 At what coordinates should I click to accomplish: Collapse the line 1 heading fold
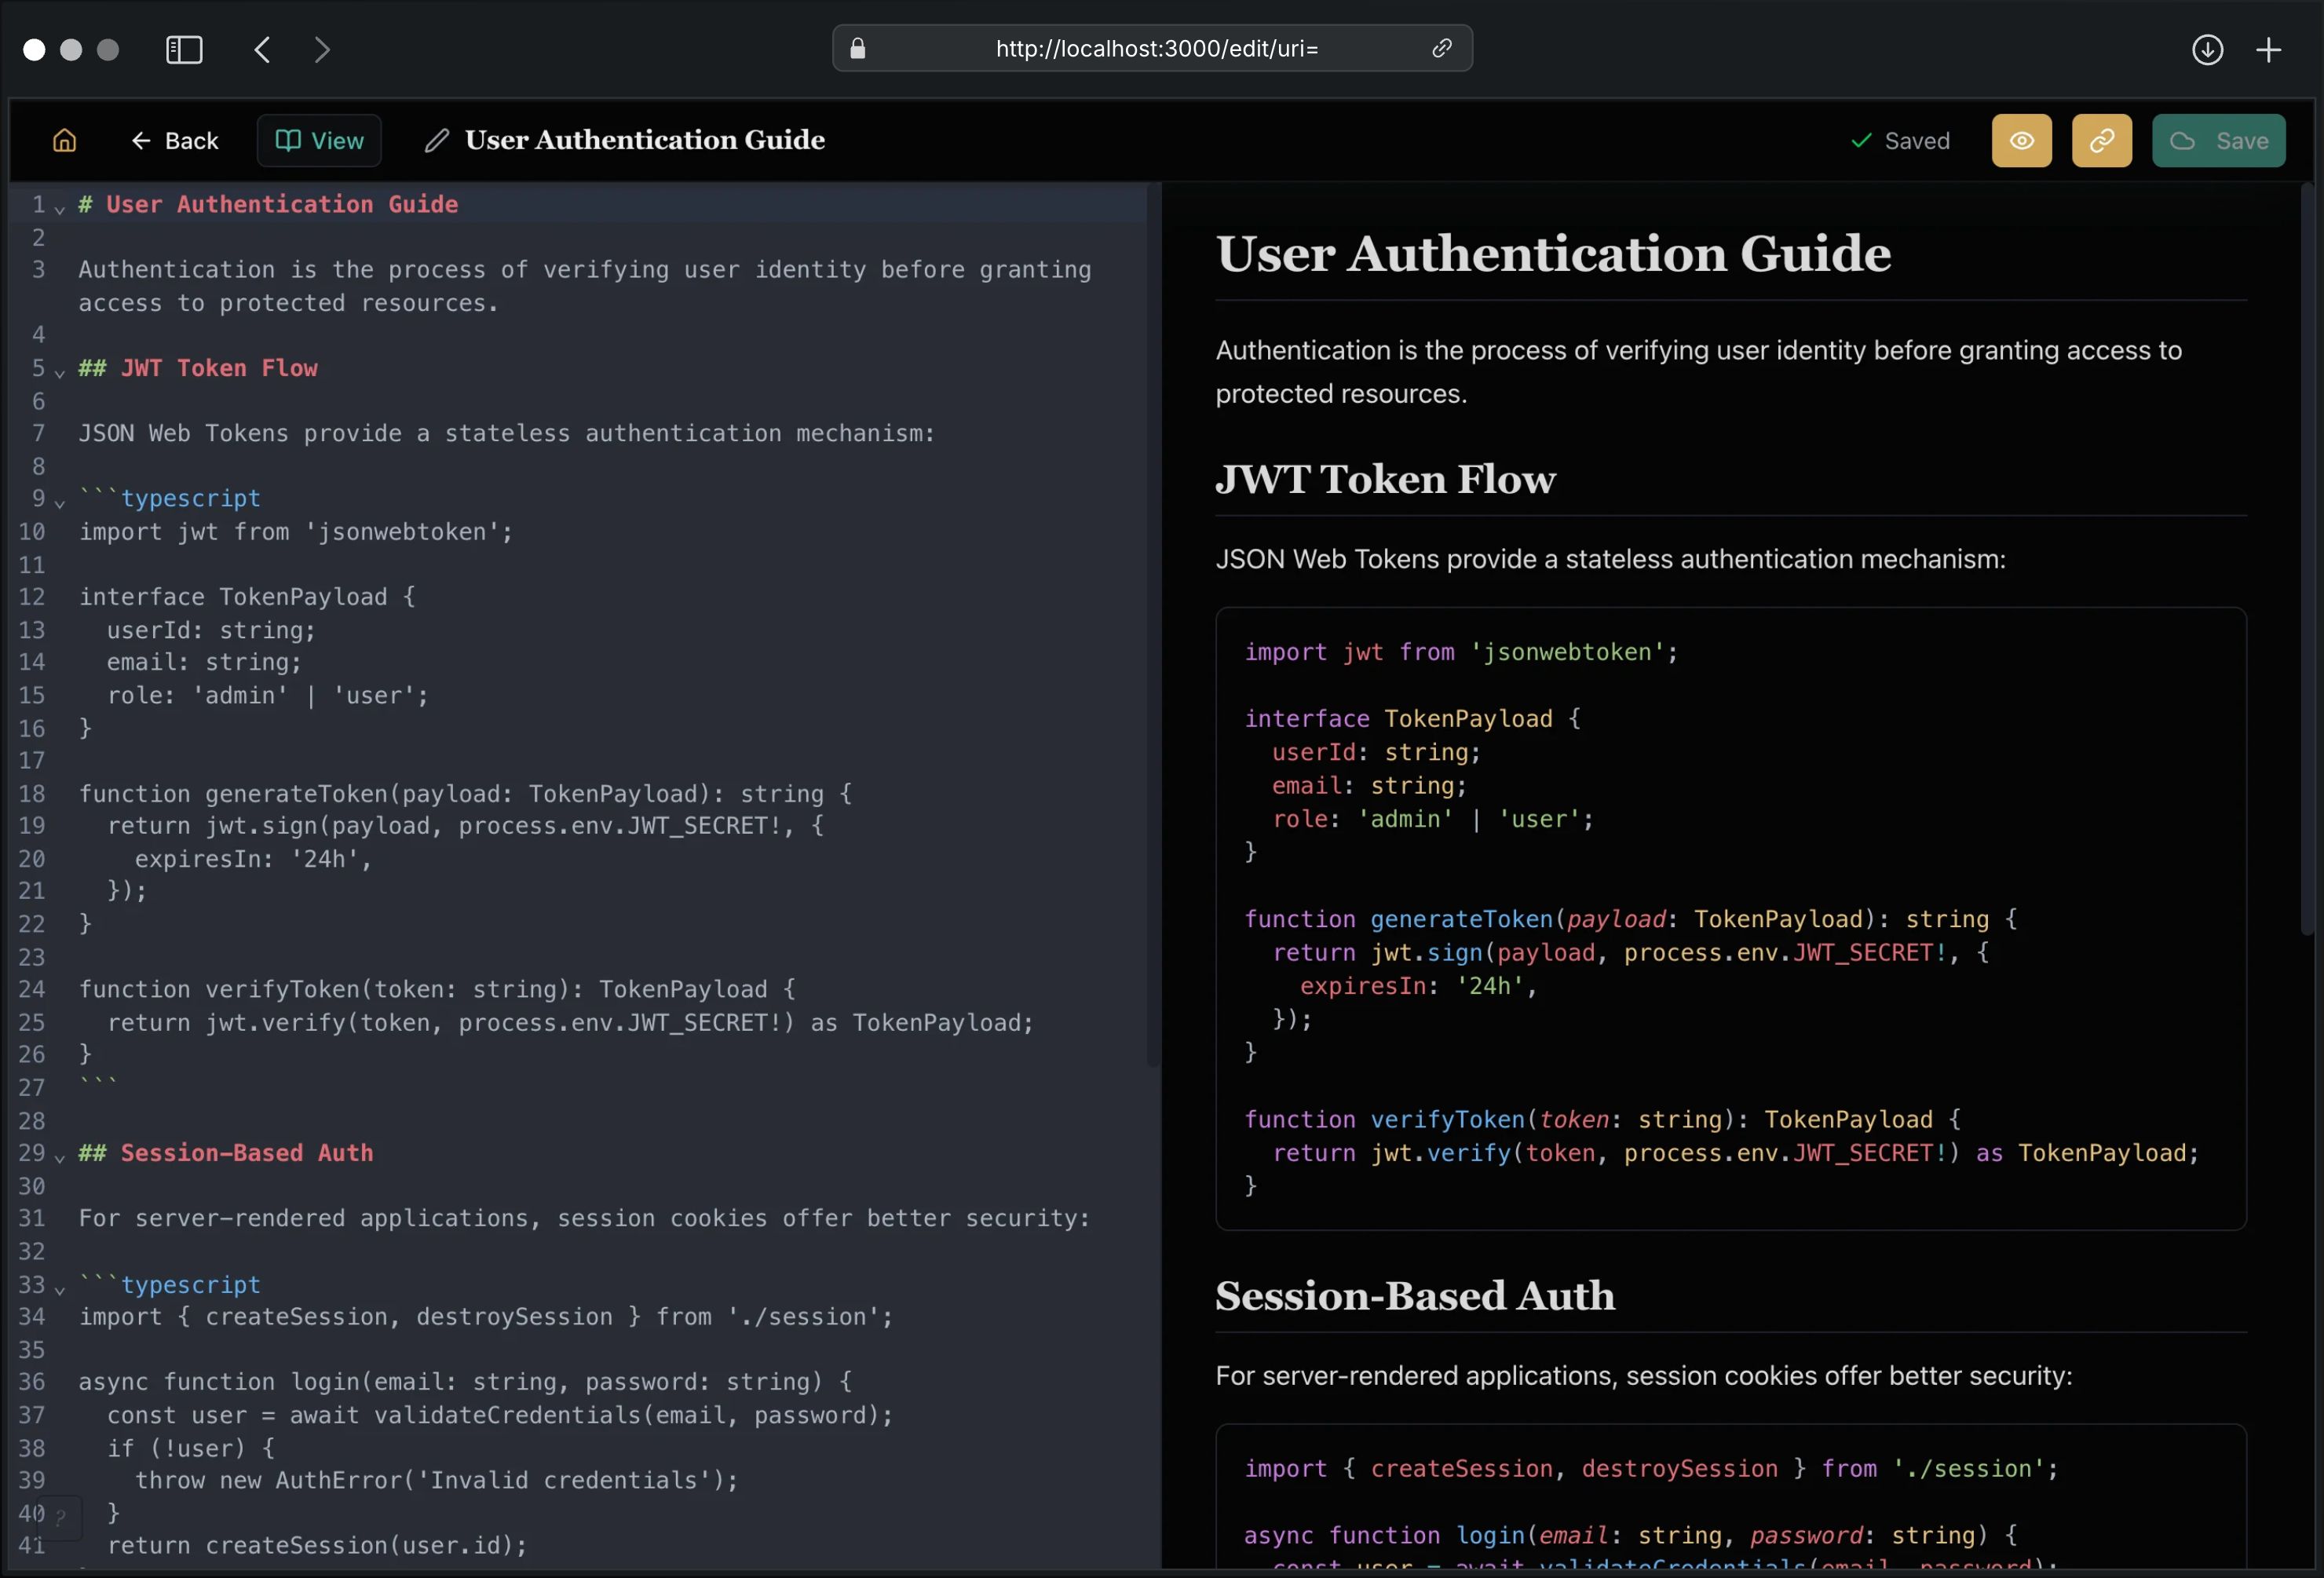tap(60, 209)
